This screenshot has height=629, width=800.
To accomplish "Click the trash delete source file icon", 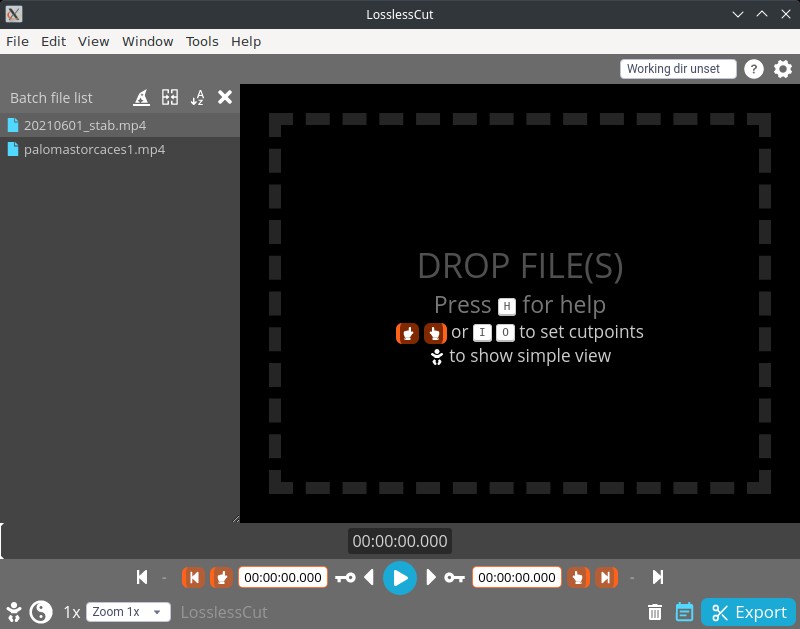I will pyautogui.click(x=655, y=612).
